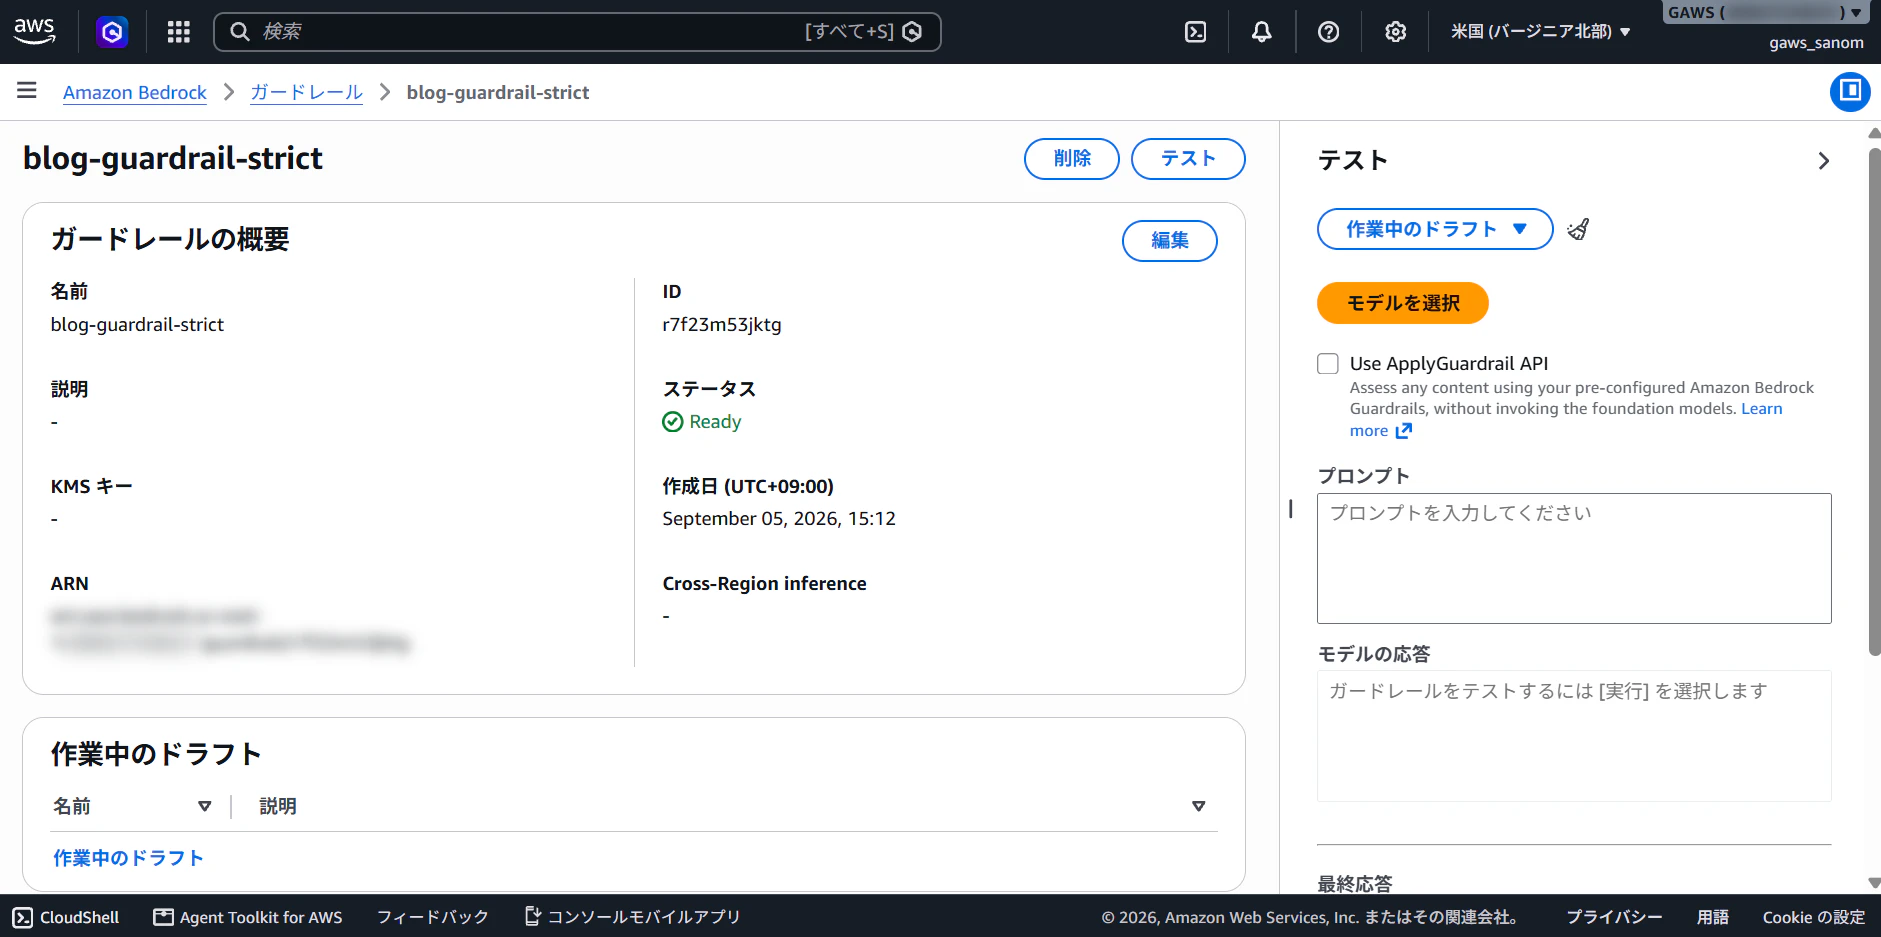Open the services grid menu icon
The height and width of the screenshot is (937, 1881).
coord(179,32)
